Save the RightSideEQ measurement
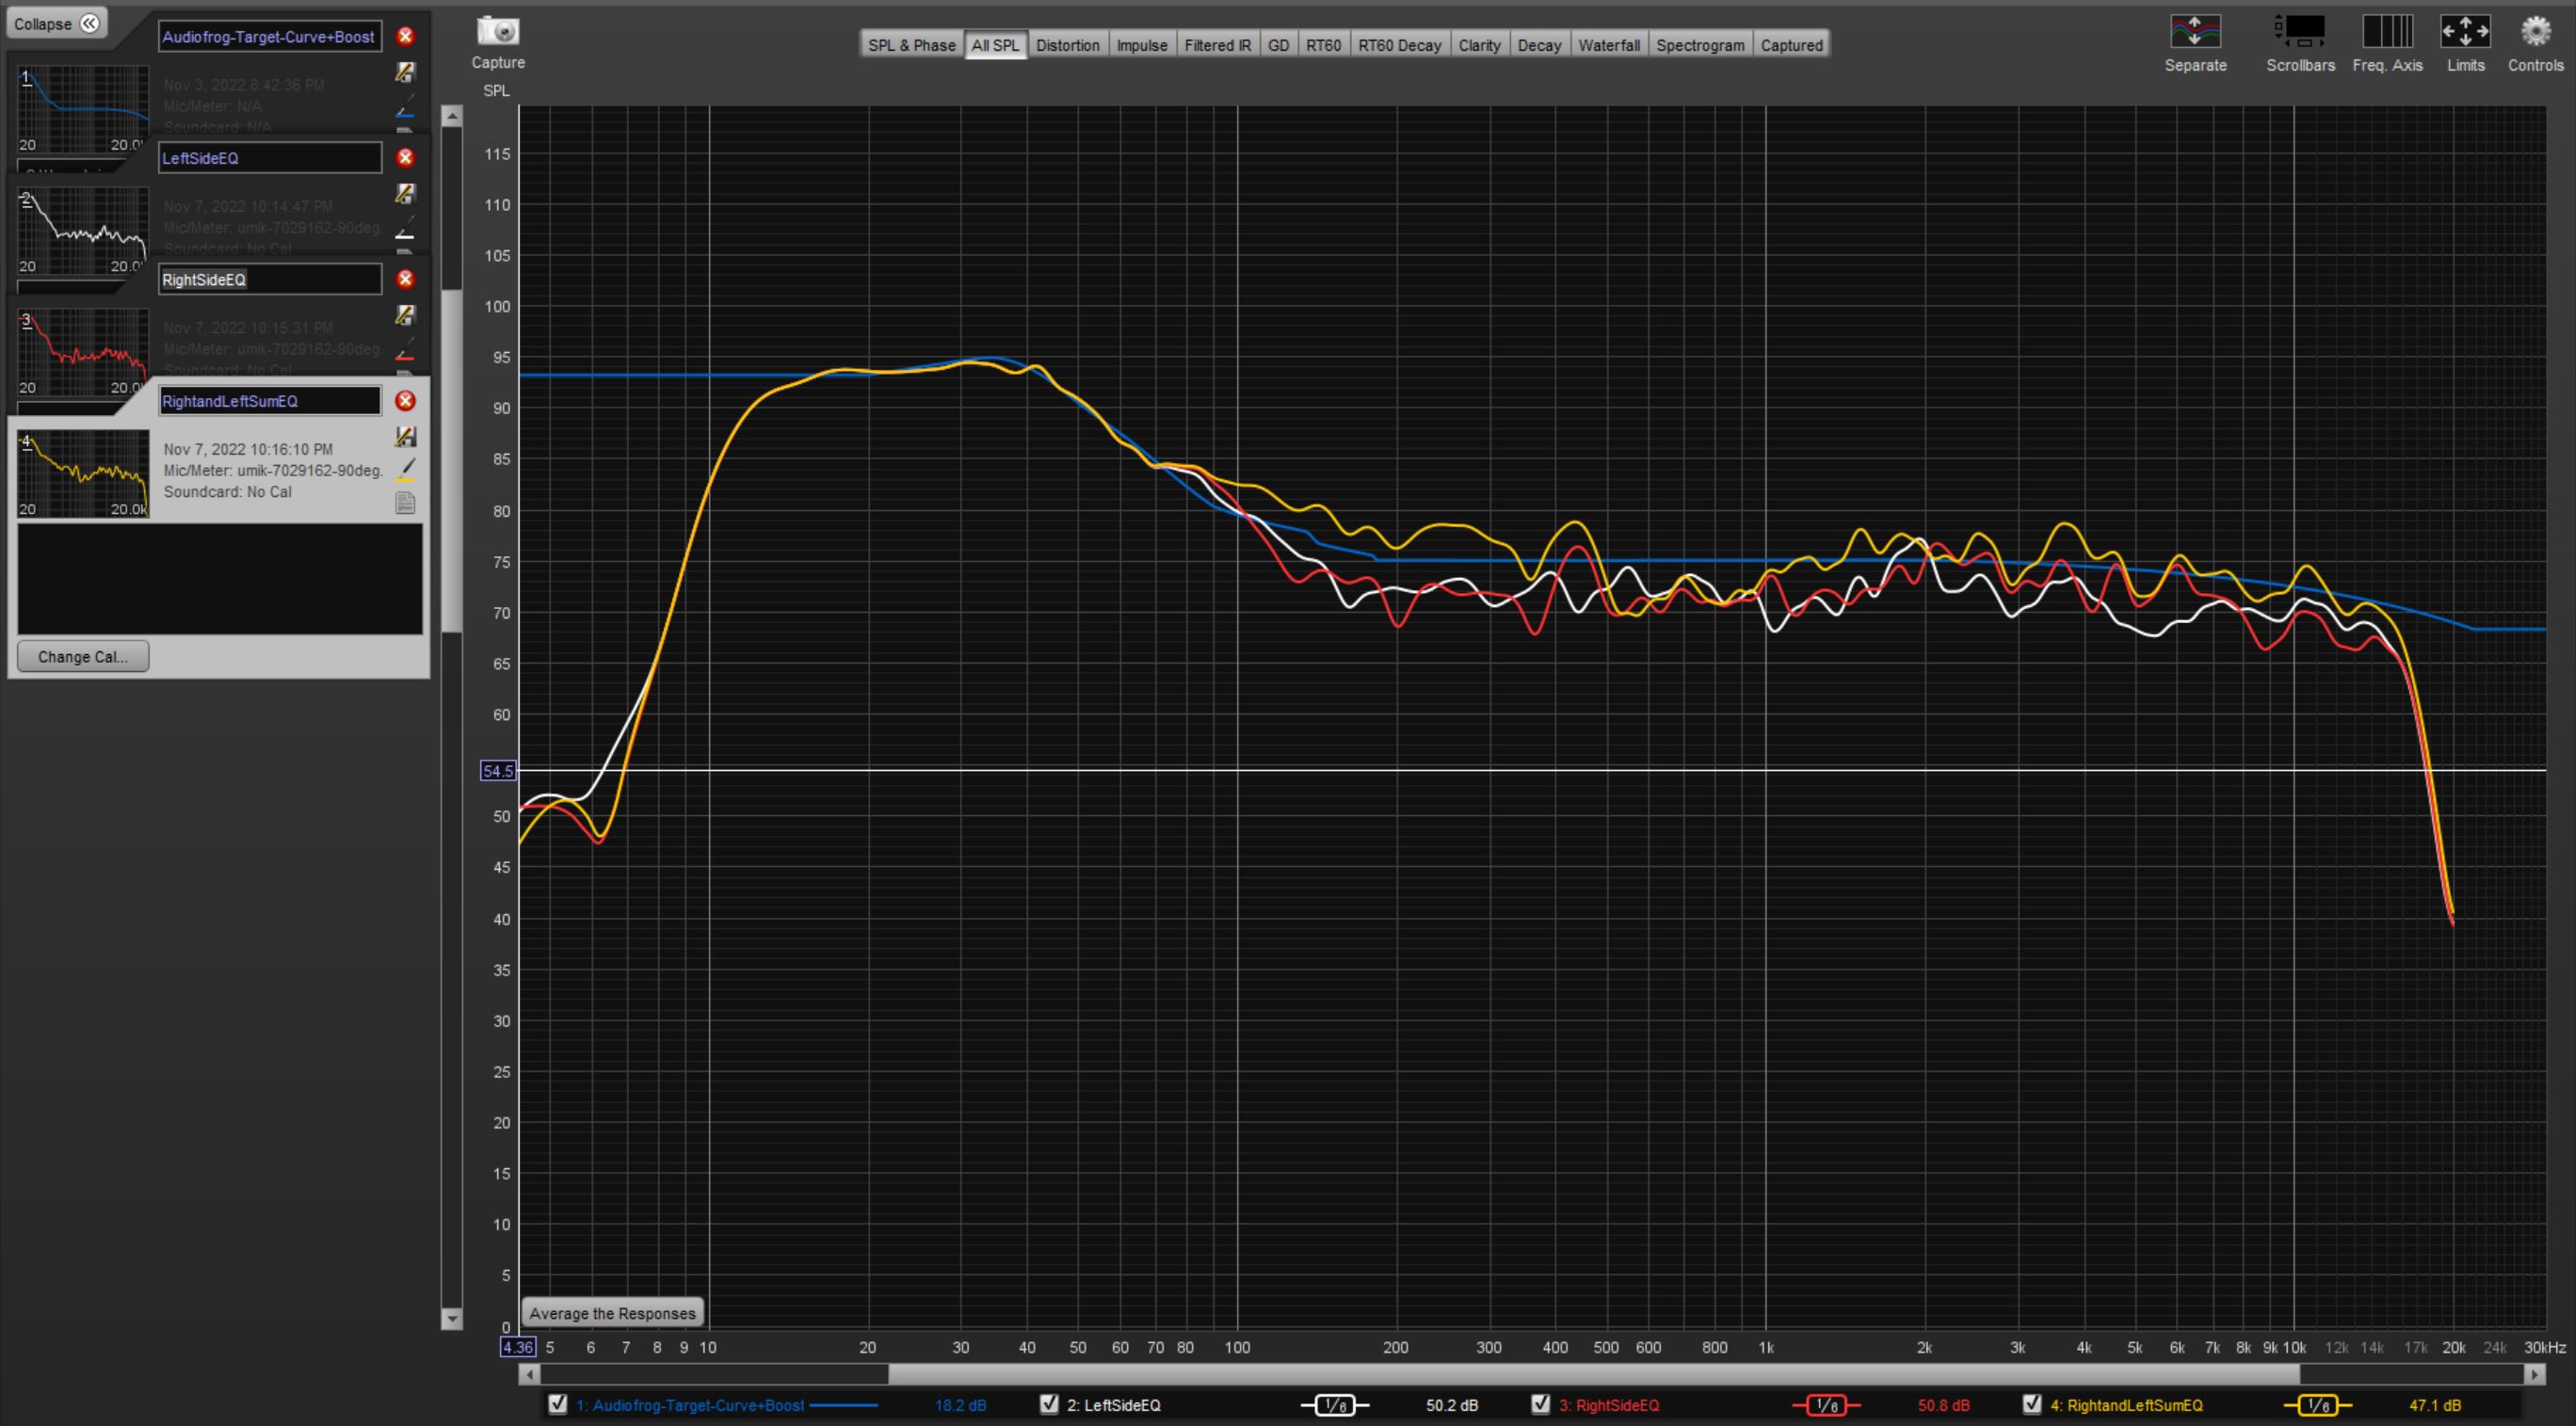Screen dimensions: 2576x1426 click(405, 315)
